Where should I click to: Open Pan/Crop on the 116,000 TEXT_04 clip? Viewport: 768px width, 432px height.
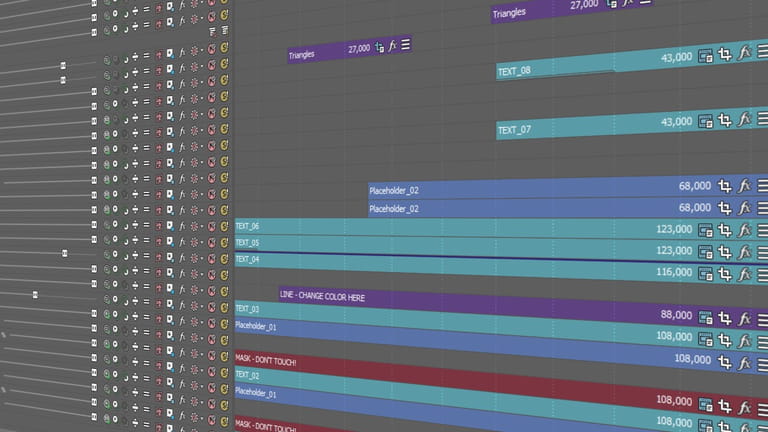point(726,273)
